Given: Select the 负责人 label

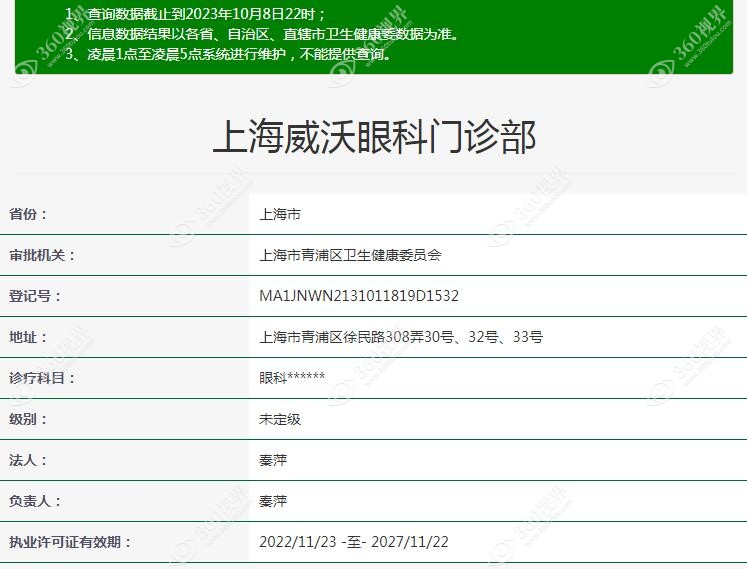Looking at the screenshot, I should tap(35, 501).
